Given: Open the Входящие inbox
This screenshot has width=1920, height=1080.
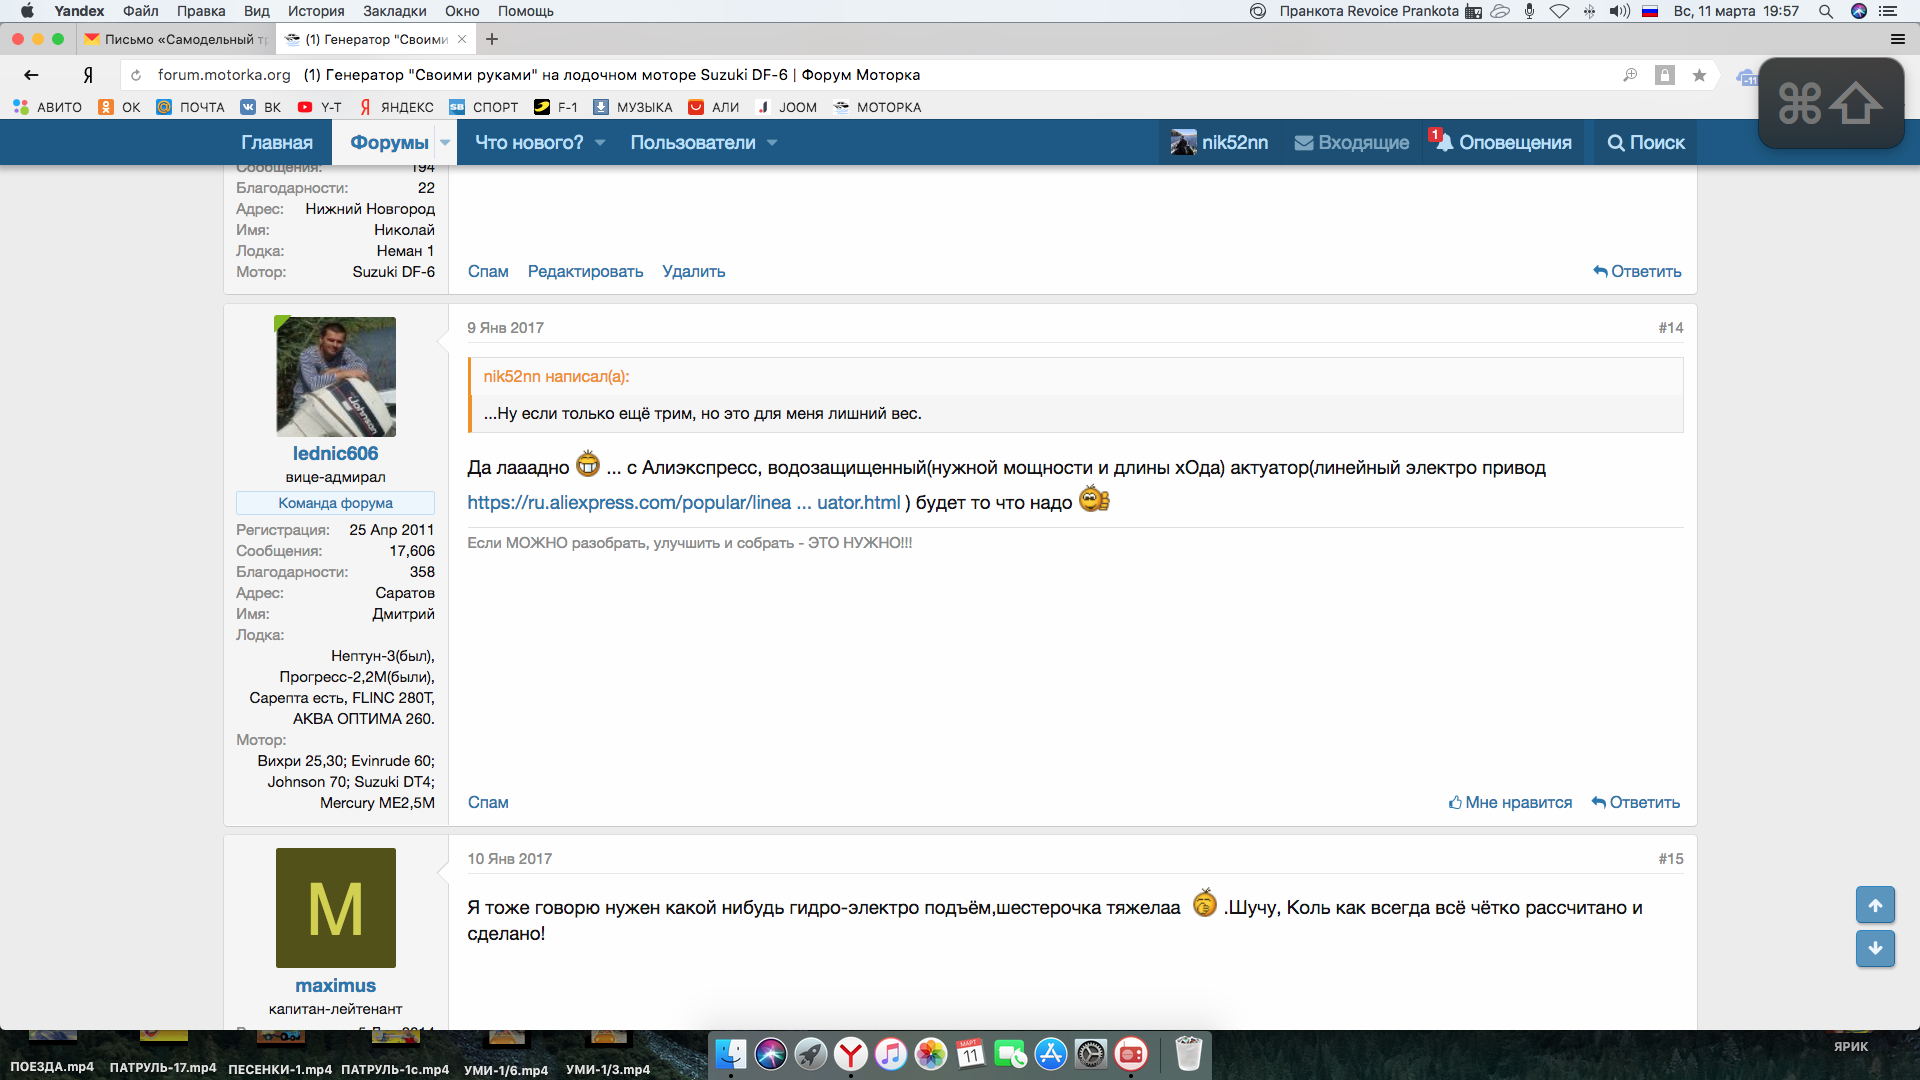Looking at the screenshot, I should (x=1352, y=143).
